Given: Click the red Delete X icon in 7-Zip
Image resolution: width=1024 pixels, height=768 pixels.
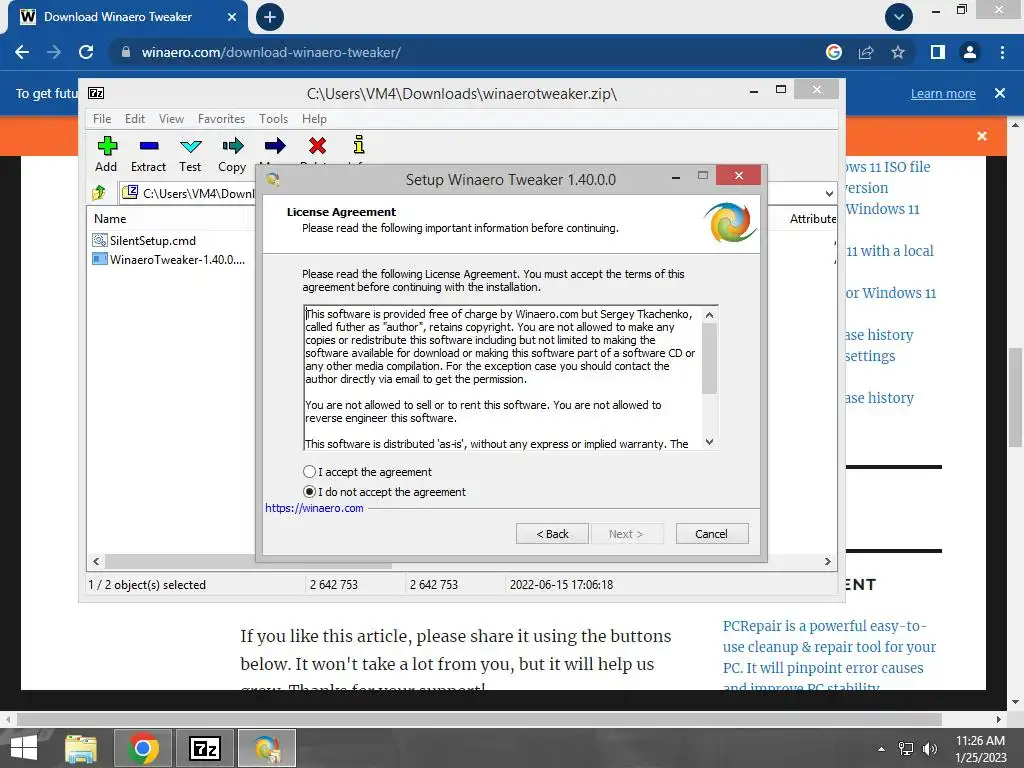Looking at the screenshot, I should pyautogui.click(x=317, y=146).
